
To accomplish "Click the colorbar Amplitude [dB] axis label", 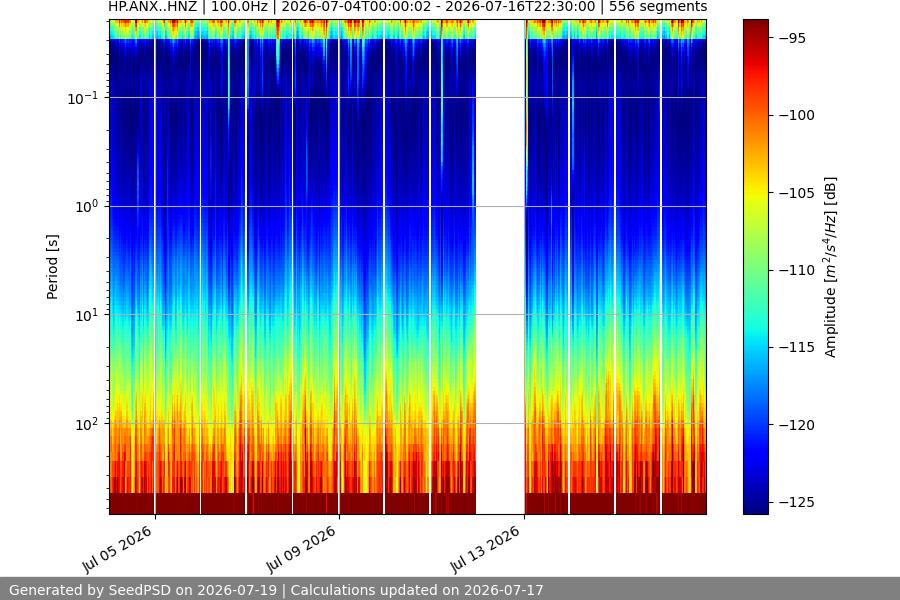I will [830, 267].
